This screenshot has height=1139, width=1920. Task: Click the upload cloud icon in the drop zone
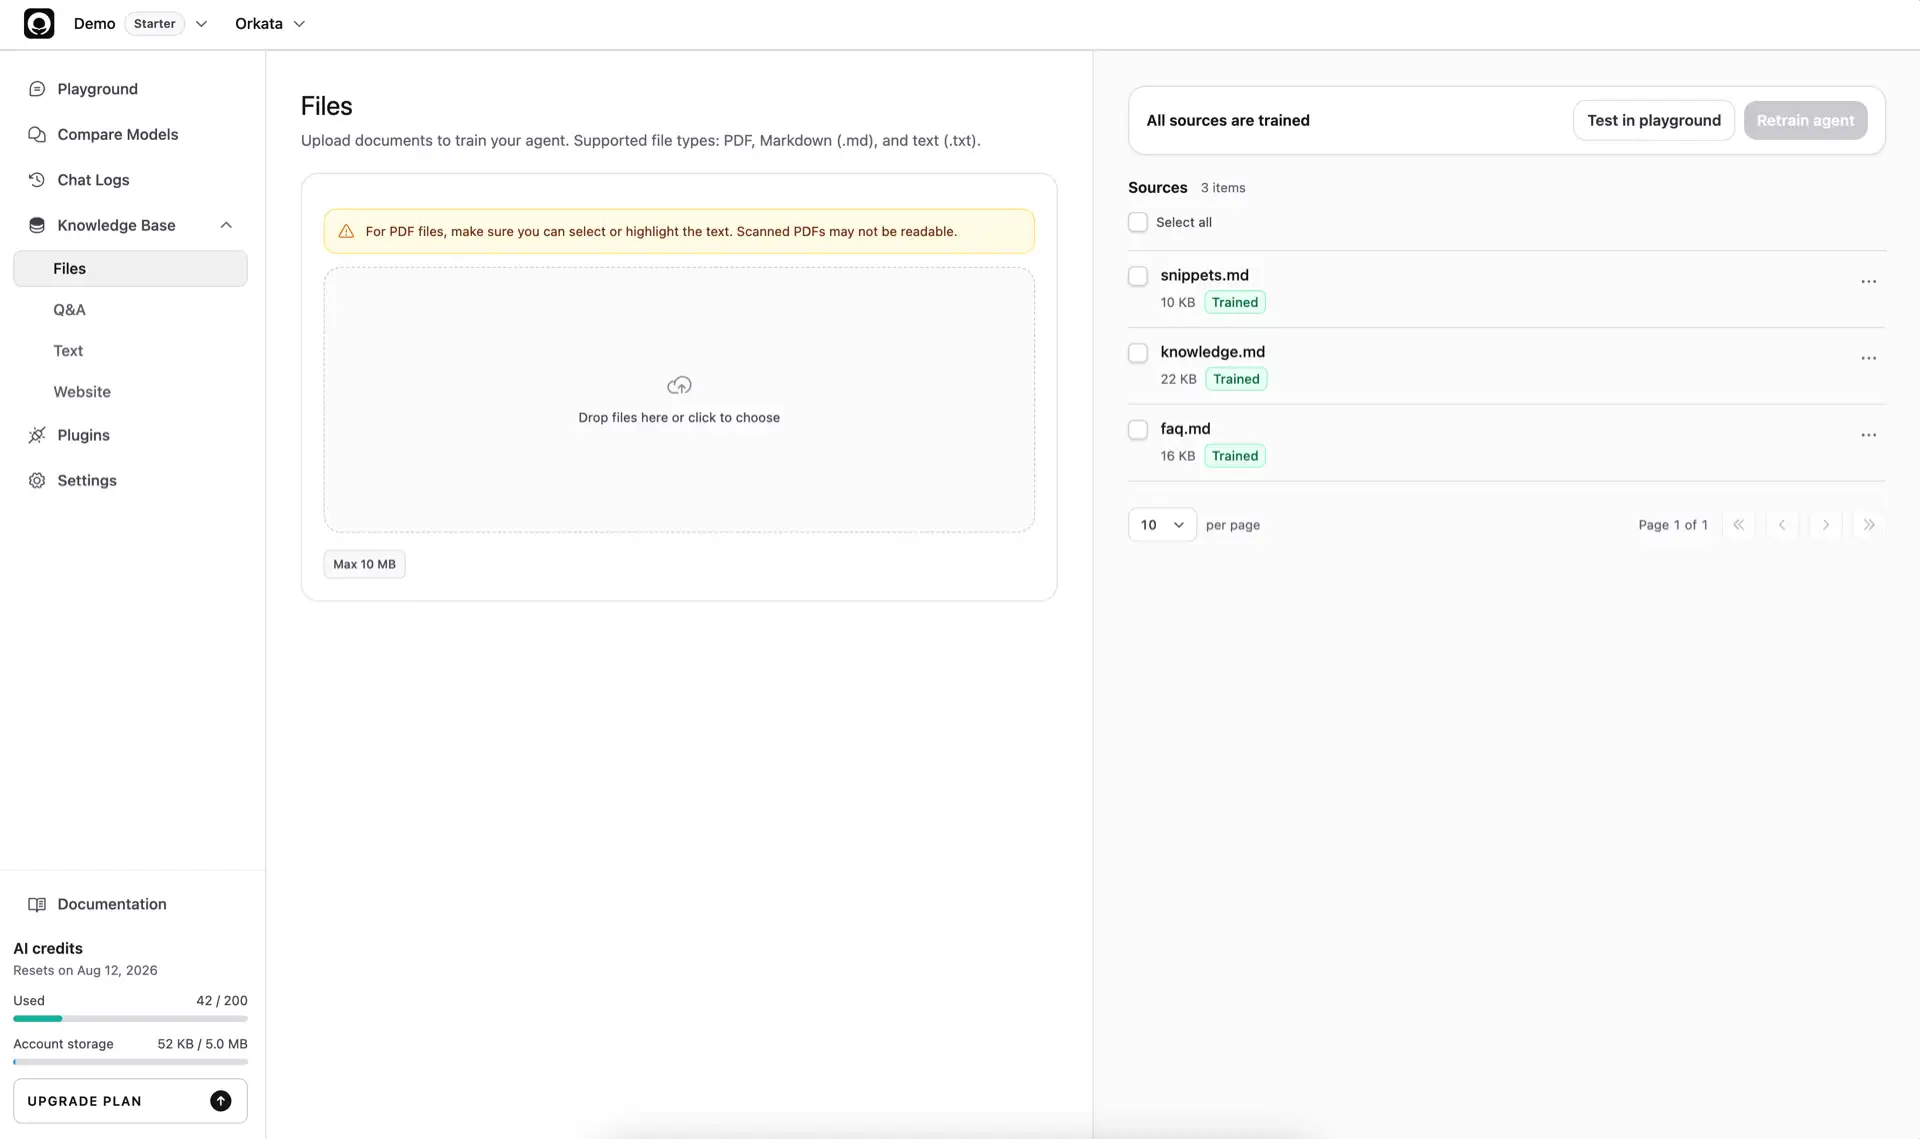tap(679, 385)
